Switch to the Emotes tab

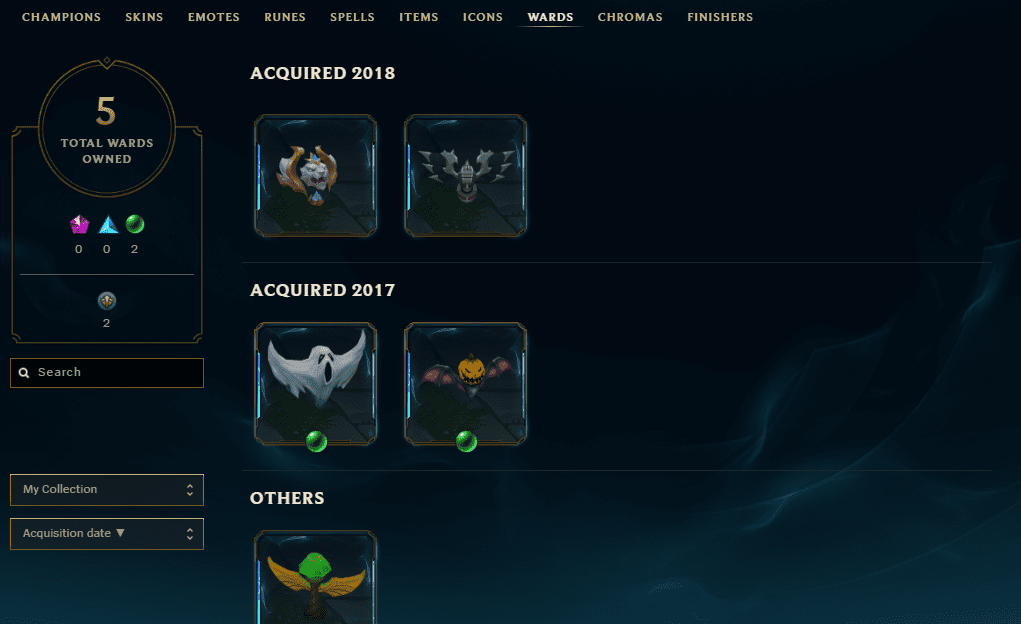coord(214,17)
